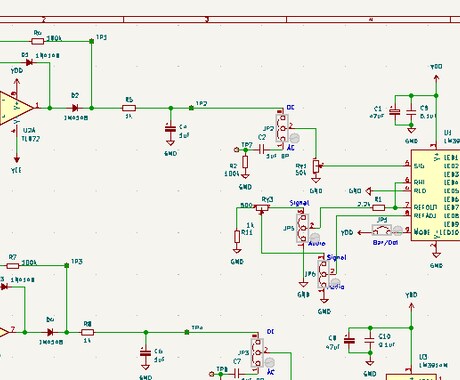Select capacitor C10 0.1uF symbol
This screenshot has height=380, width=460.
[x=370, y=340]
